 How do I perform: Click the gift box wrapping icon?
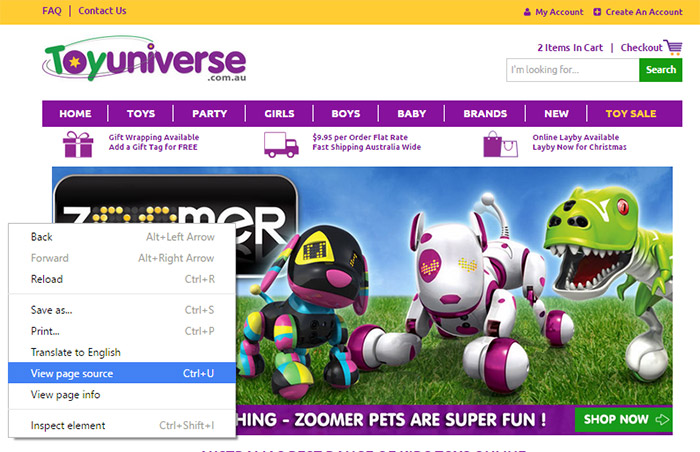click(x=78, y=144)
